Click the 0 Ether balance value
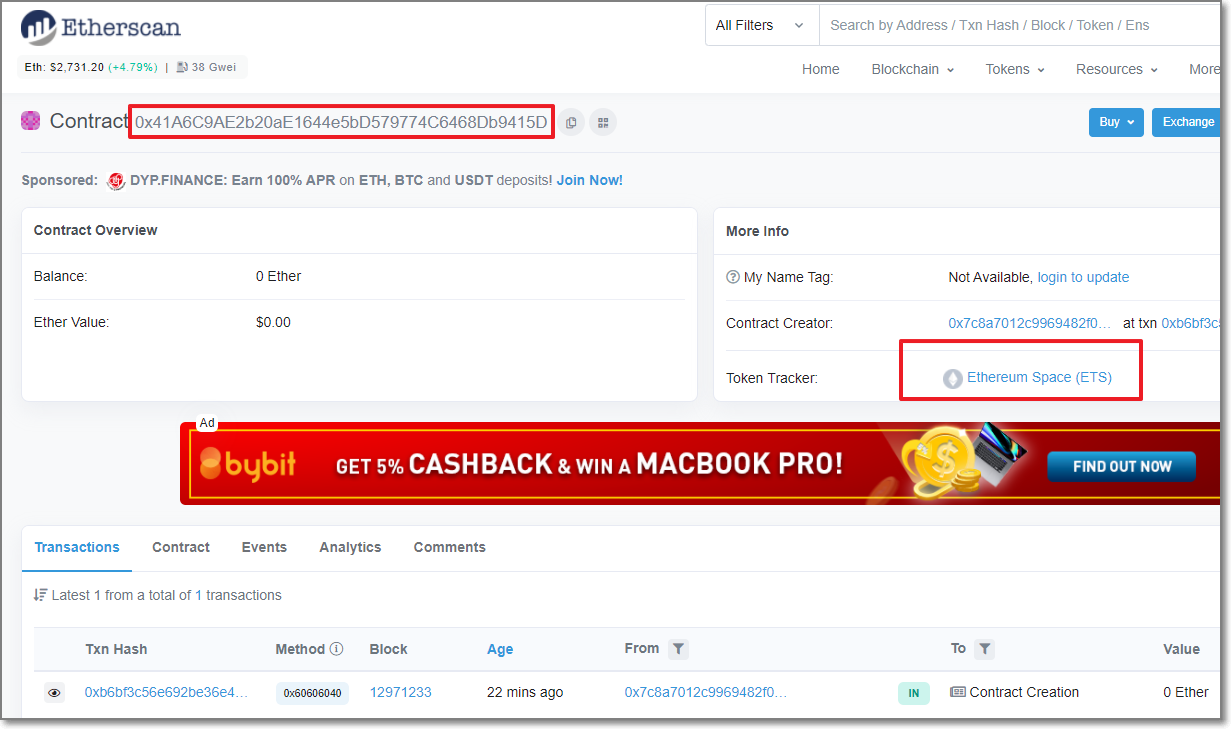1231x729 pixels. coord(278,276)
